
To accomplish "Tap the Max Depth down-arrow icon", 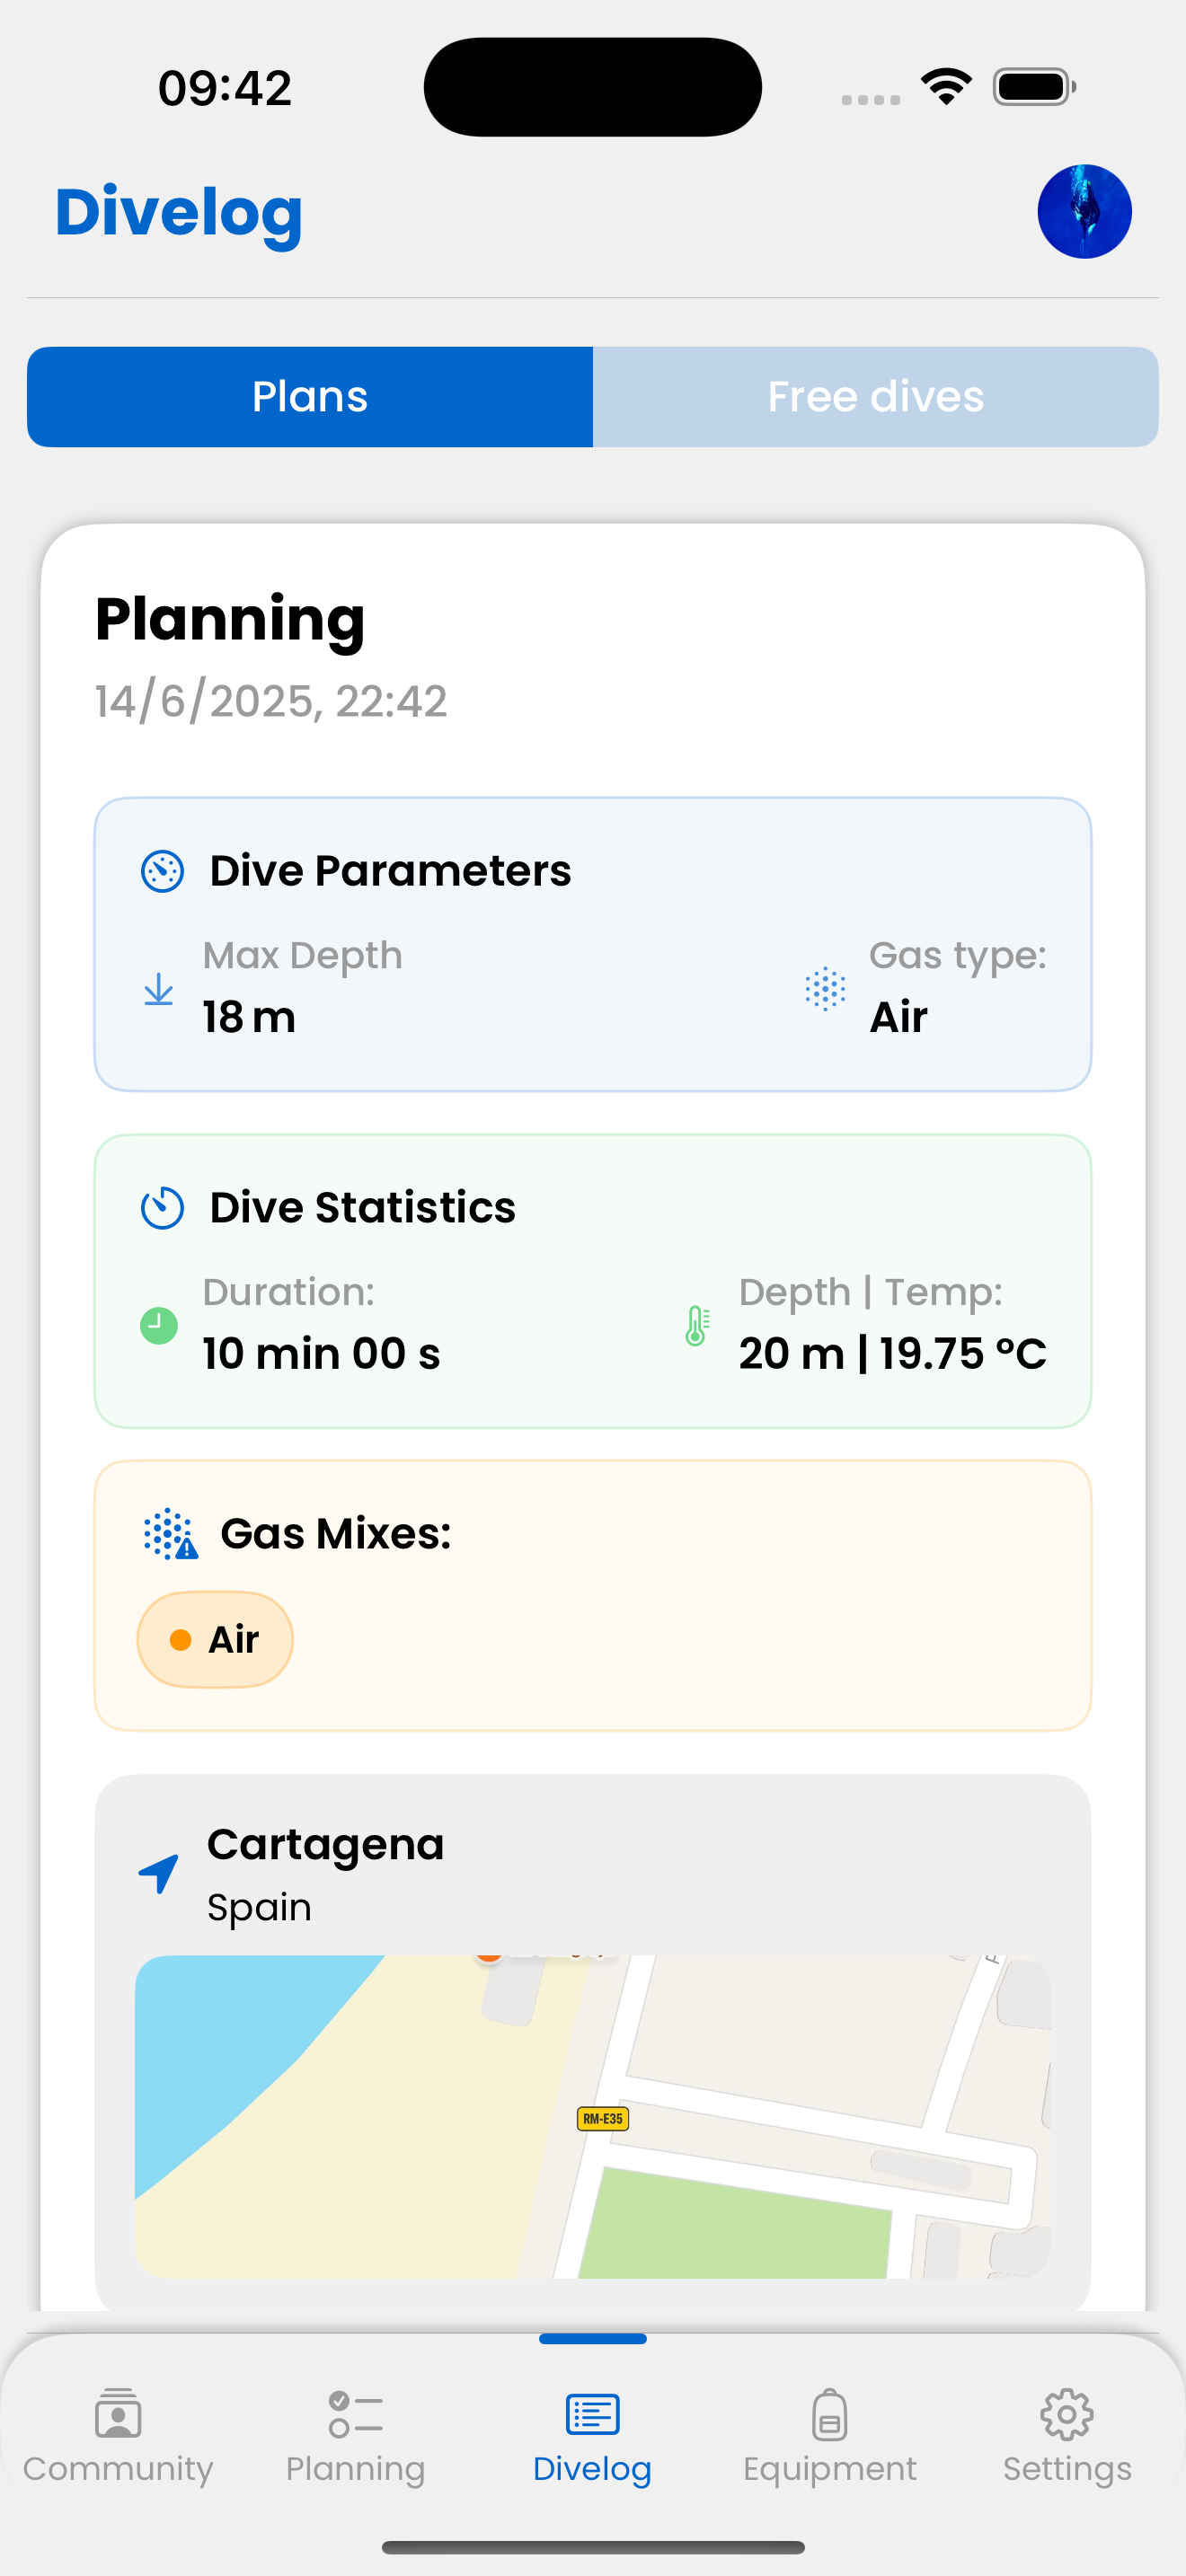I will [158, 990].
